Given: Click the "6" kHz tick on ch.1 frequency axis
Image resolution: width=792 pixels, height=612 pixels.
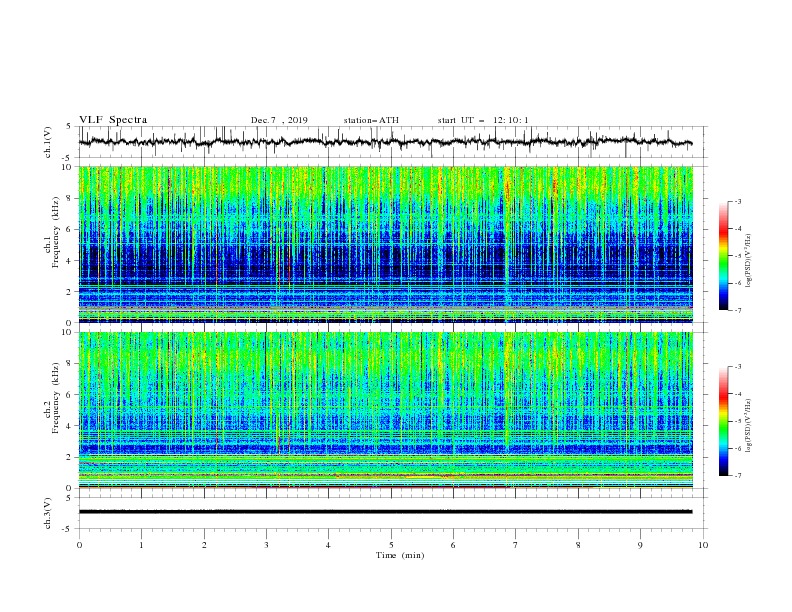Looking at the screenshot, I should (x=69, y=230).
